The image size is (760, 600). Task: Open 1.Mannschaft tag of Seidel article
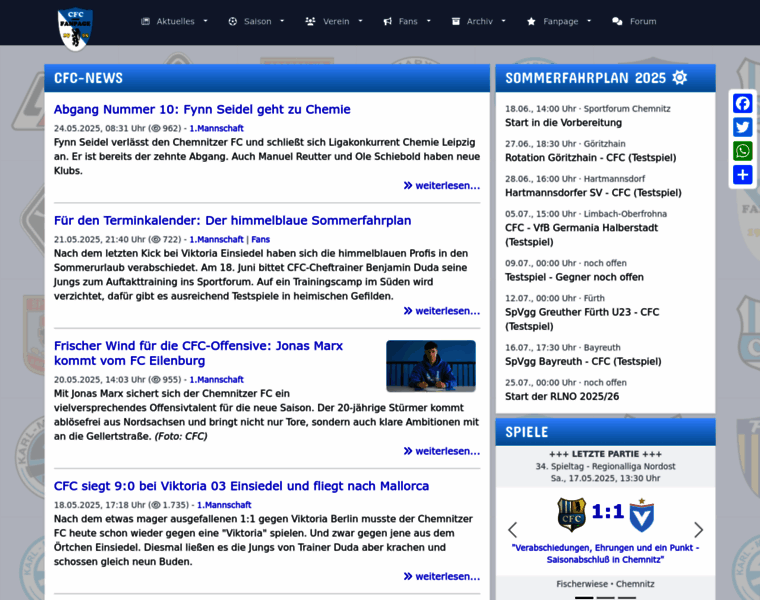click(216, 128)
